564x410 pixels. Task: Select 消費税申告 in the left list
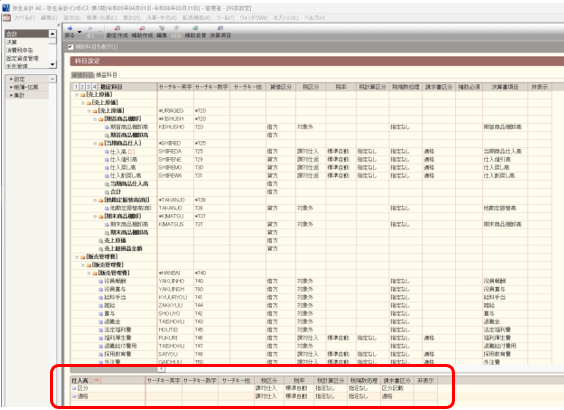27,50
